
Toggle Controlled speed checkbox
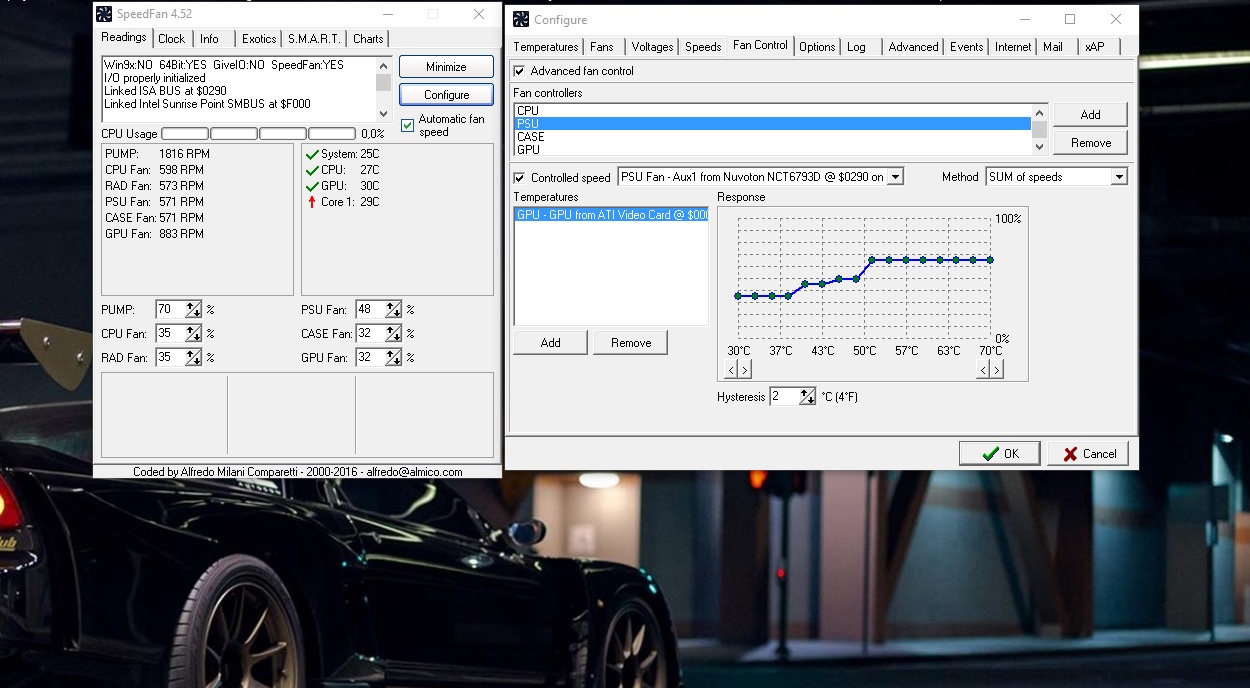(519, 177)
